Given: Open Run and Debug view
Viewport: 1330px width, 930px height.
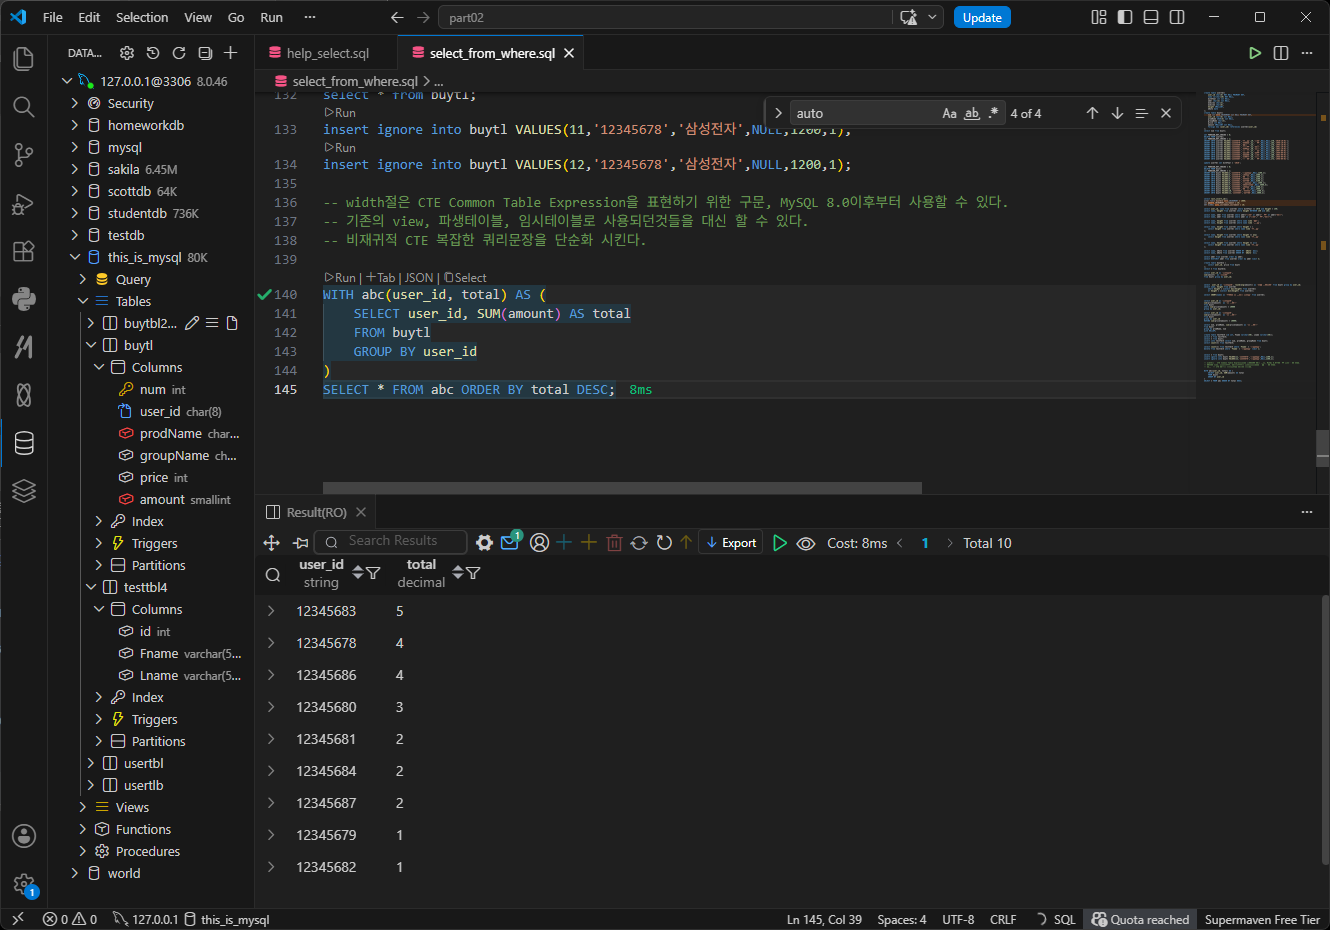Looking at the screenshot, I should (x=24, y=203).
